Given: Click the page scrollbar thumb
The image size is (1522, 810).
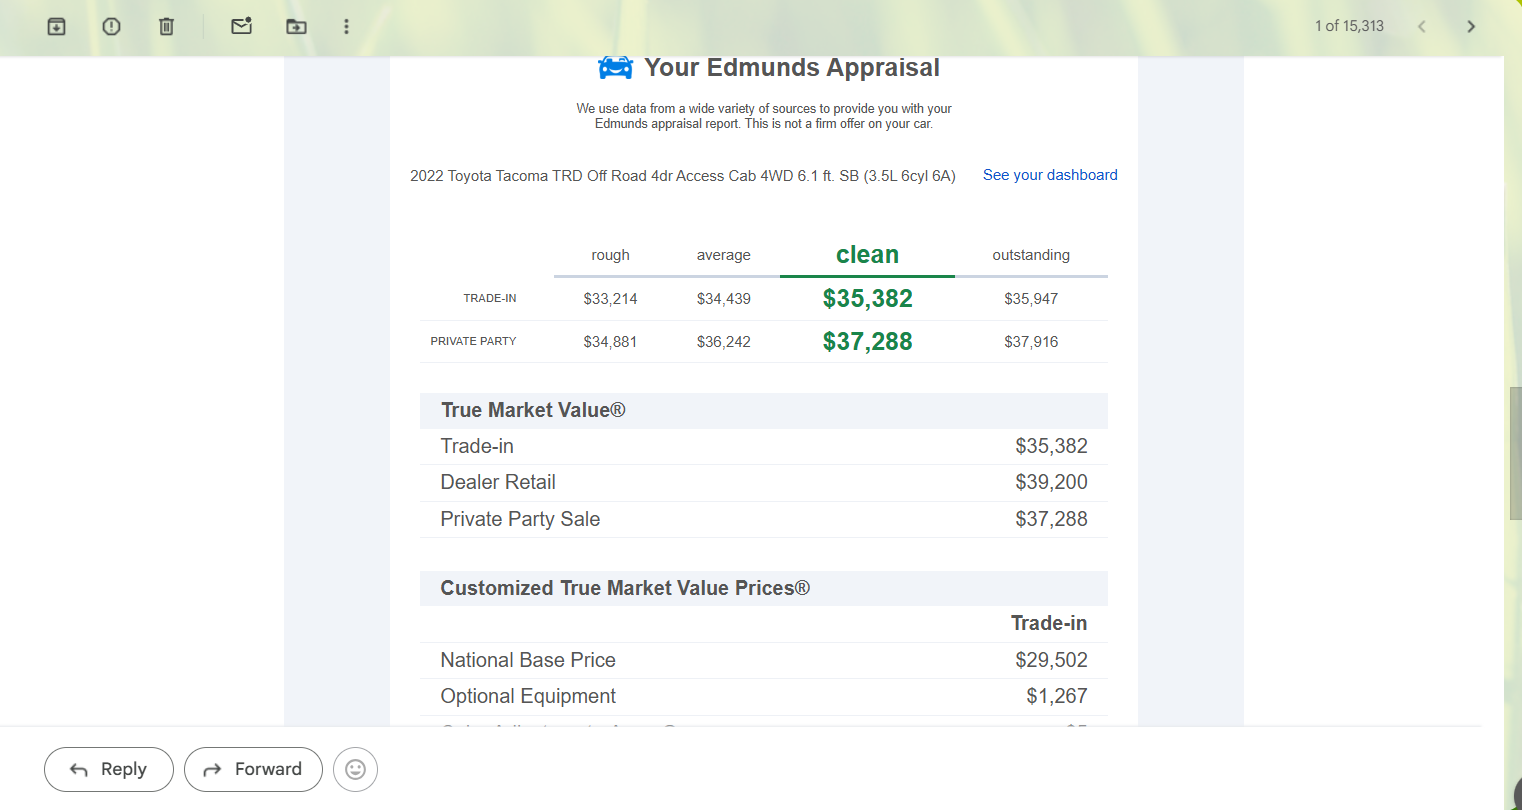Looking at the screenshot, I should [1514, 453].
